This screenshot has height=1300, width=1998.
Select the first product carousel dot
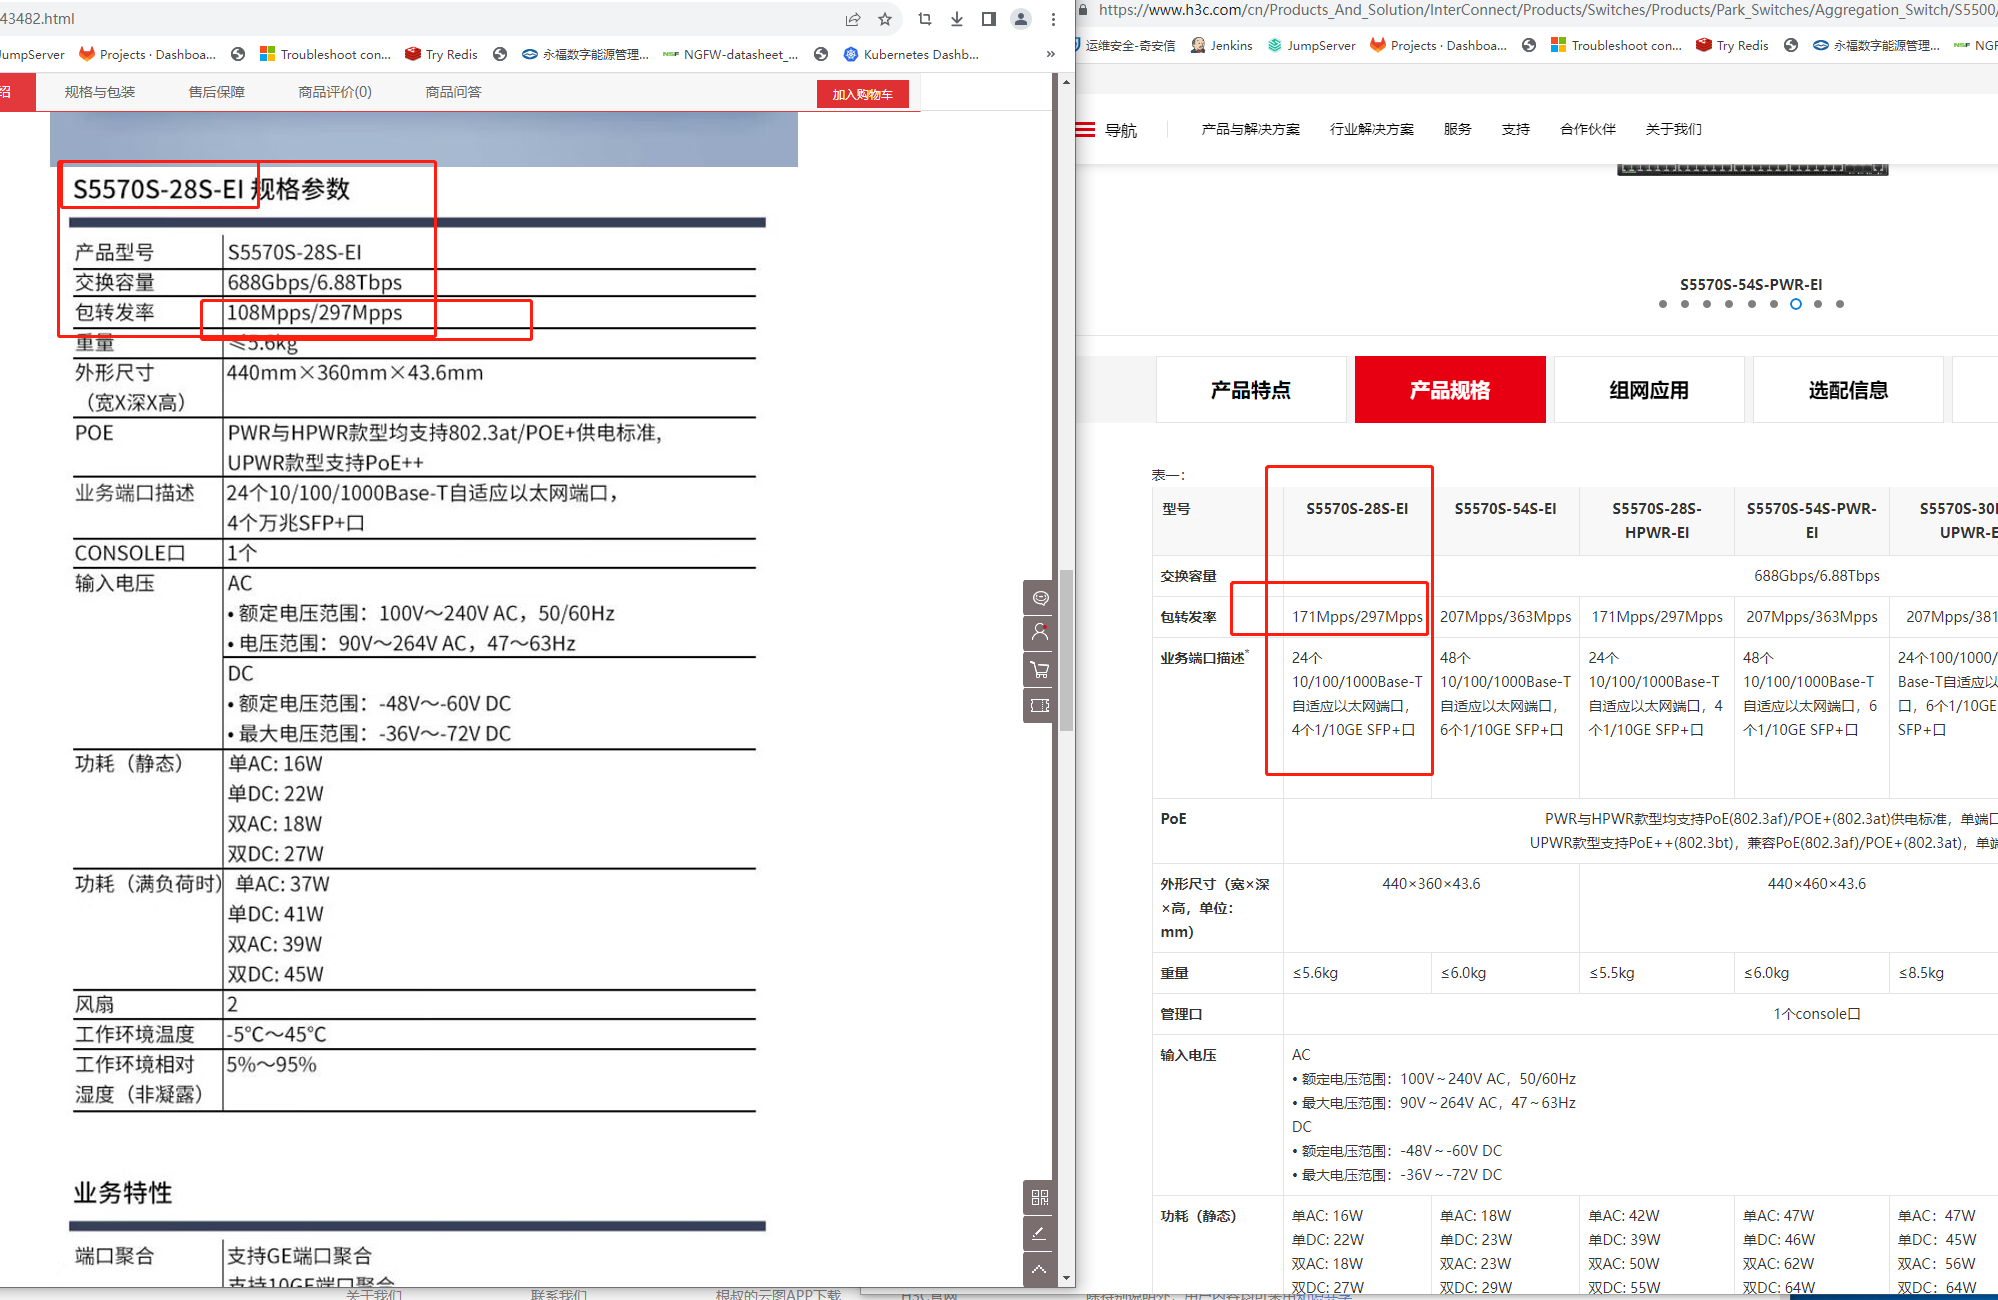1663,304
